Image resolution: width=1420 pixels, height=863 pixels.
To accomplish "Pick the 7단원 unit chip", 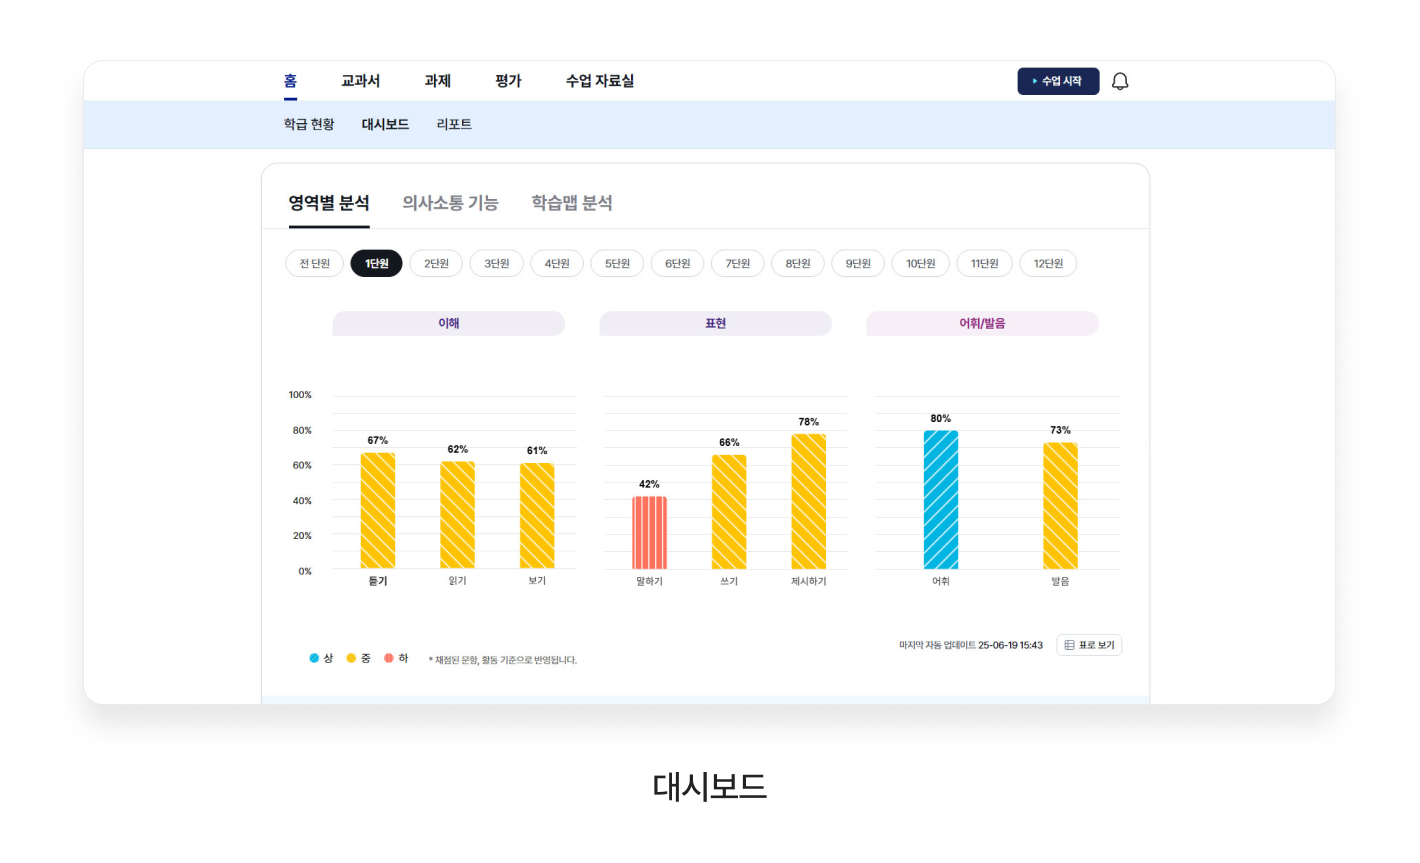I will (x=738, y=263).
